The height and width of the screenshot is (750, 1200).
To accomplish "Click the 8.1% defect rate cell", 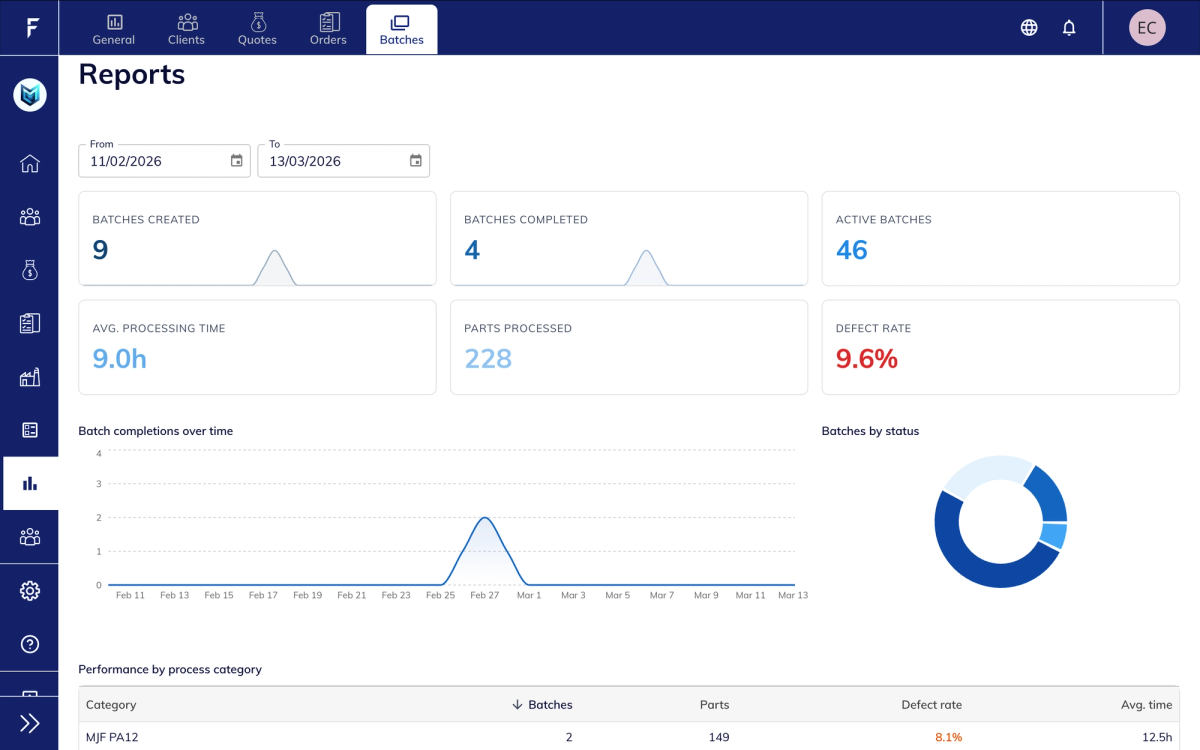I will click(948, 737).
